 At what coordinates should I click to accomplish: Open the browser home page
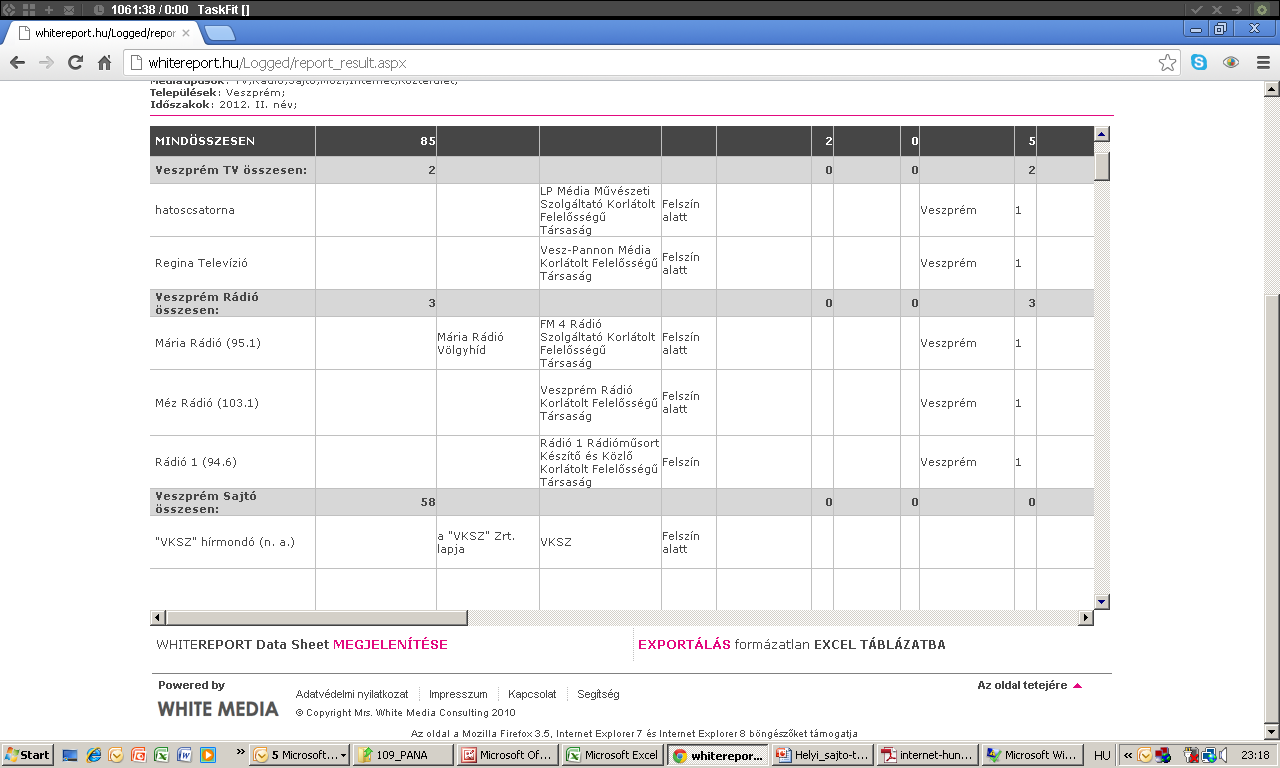[104, 62]
